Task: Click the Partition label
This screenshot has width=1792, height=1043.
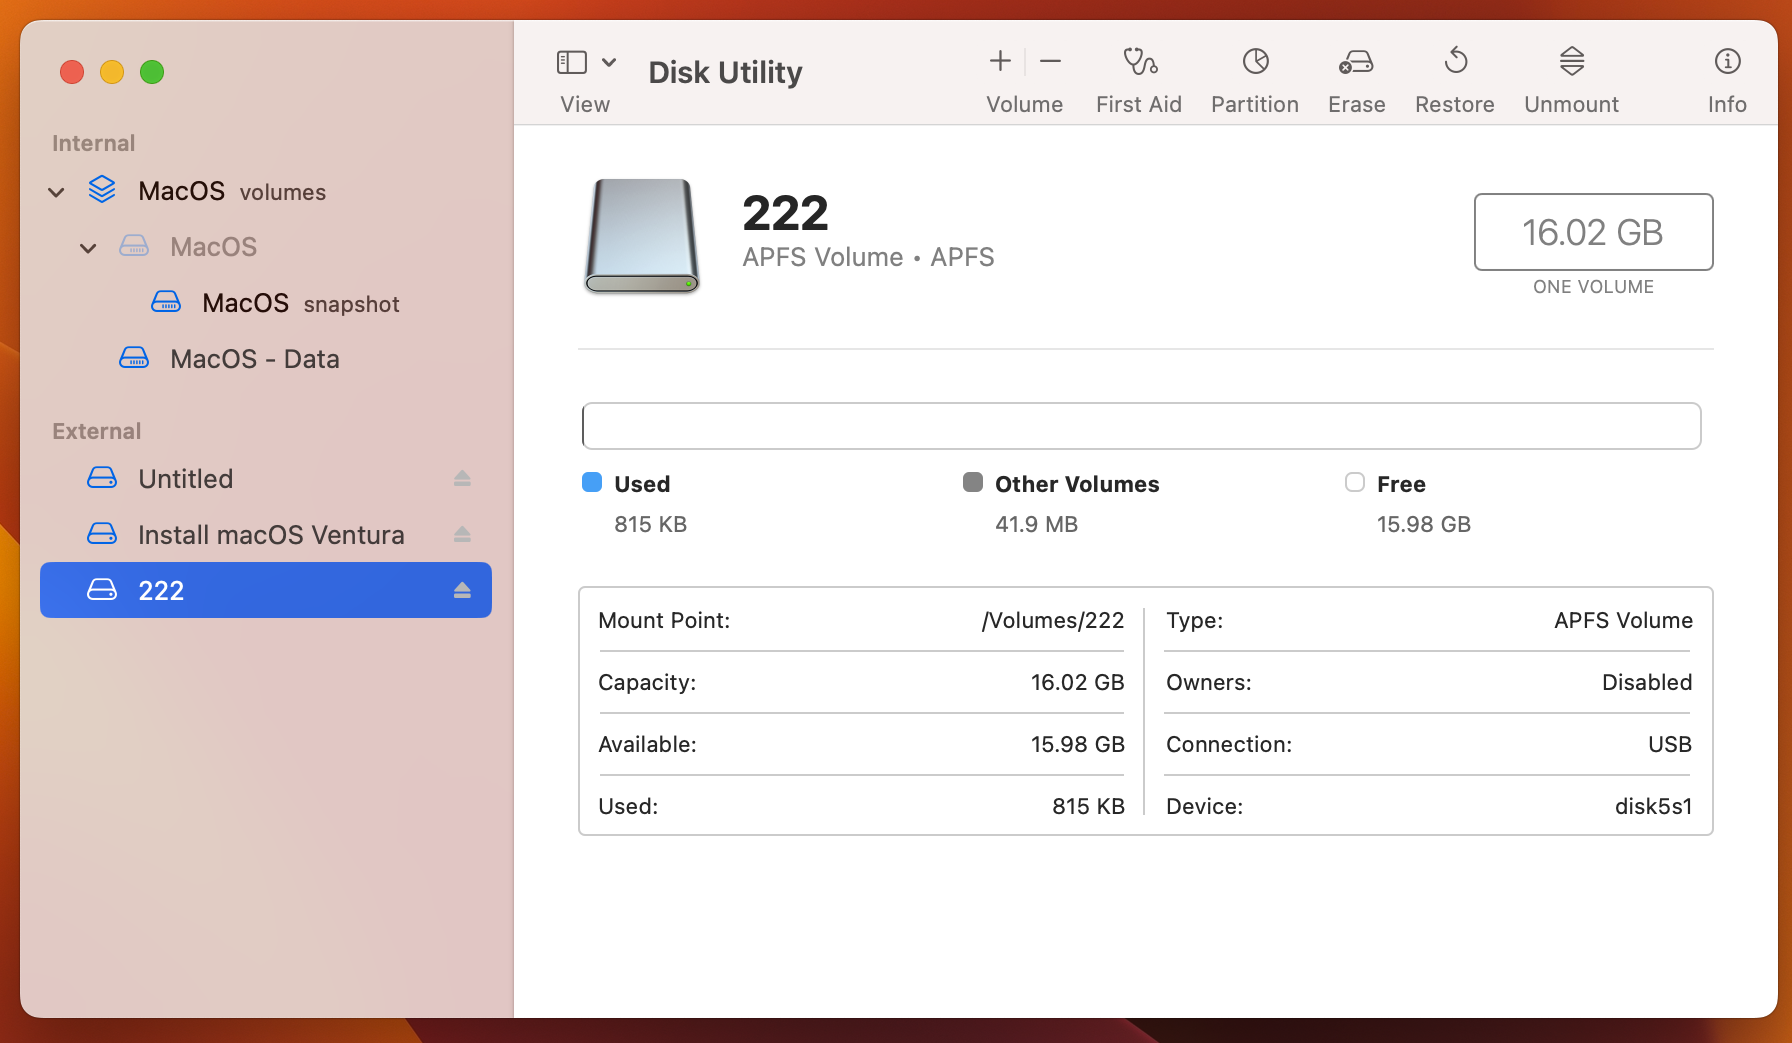Action: point(1255,104)
